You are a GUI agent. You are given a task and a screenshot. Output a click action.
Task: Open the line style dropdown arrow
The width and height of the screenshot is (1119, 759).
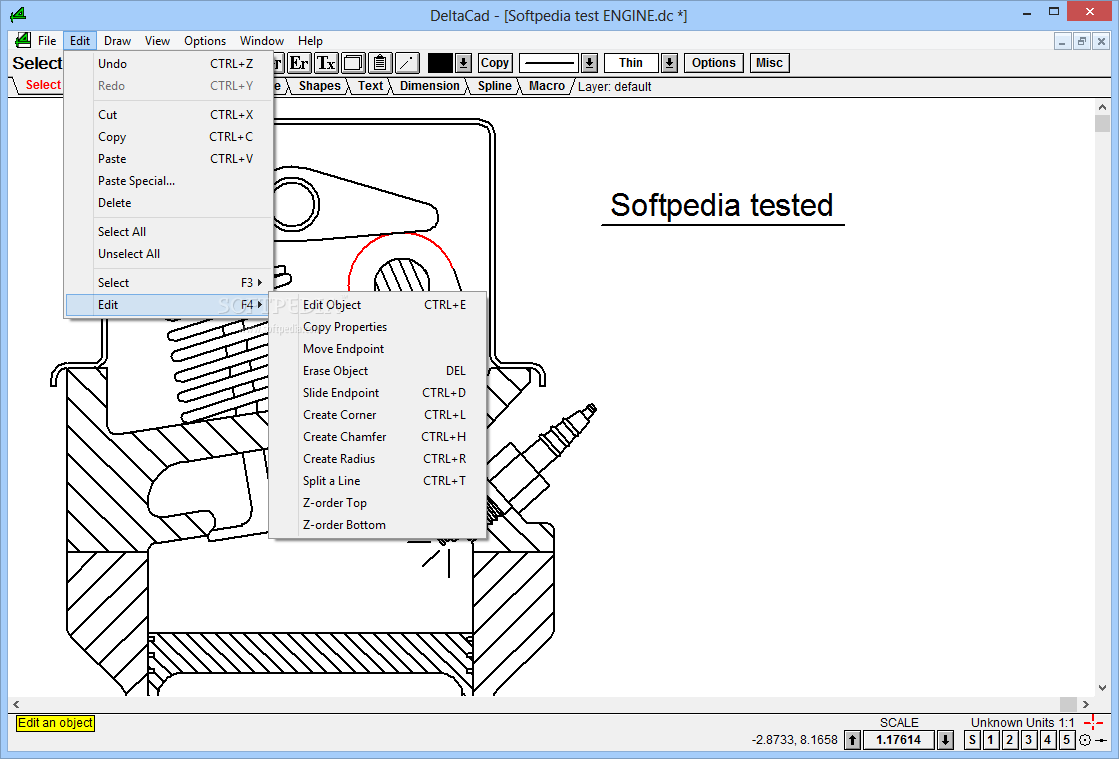(x=589, y=63)
